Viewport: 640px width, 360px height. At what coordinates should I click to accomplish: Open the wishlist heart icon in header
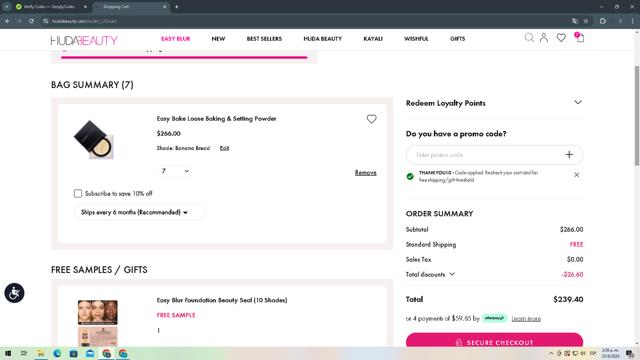point(561,38)
